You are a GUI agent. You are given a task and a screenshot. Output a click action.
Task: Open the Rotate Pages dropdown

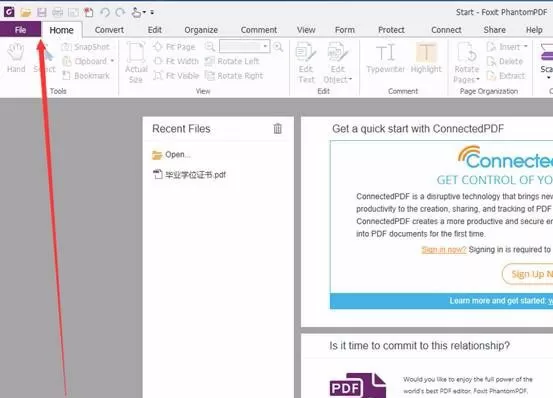click(467, 62)
